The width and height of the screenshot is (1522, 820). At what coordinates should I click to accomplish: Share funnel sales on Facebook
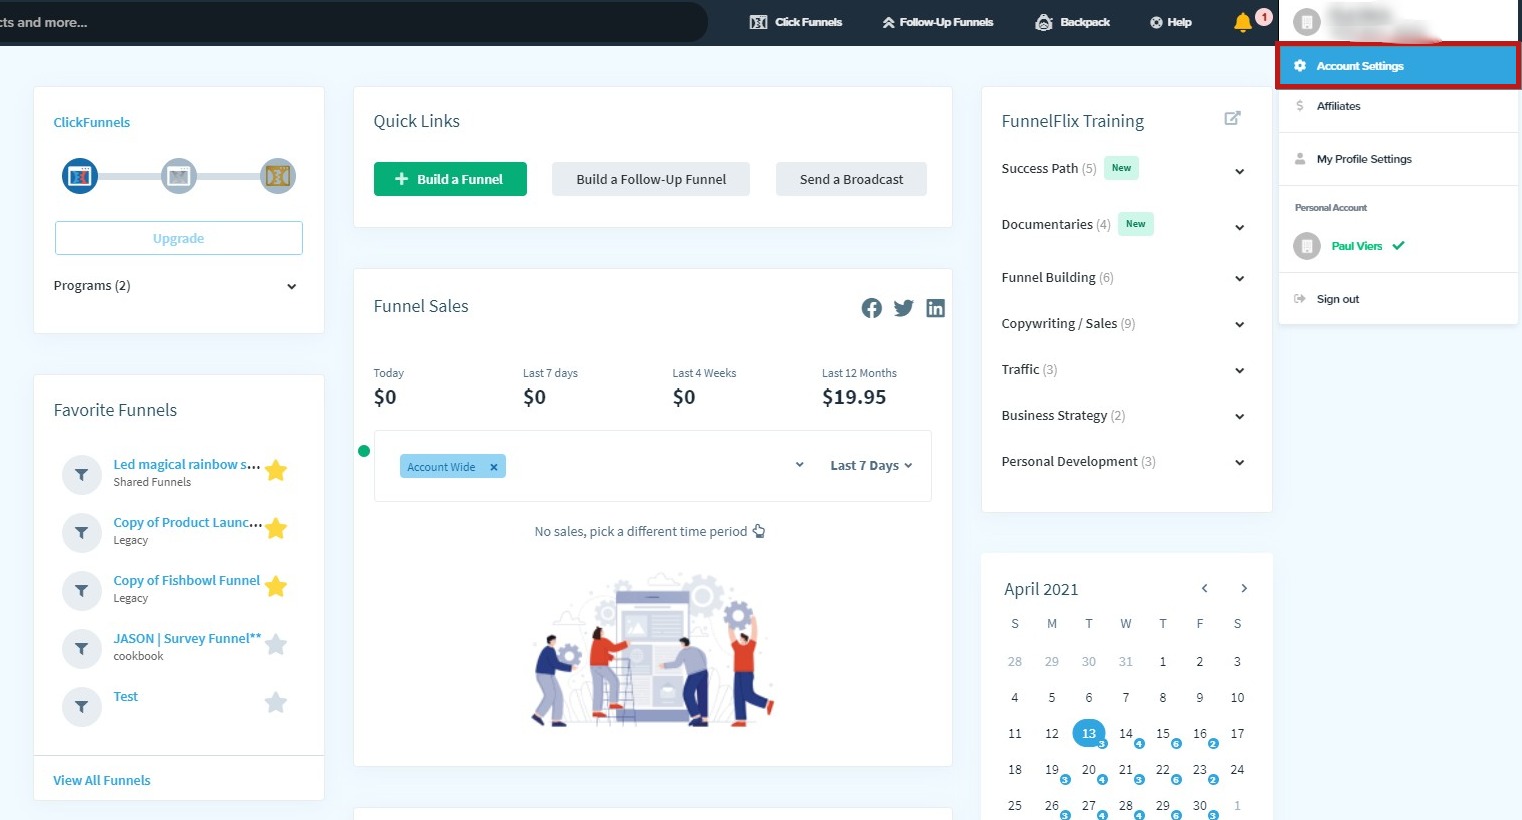[872, 308]
